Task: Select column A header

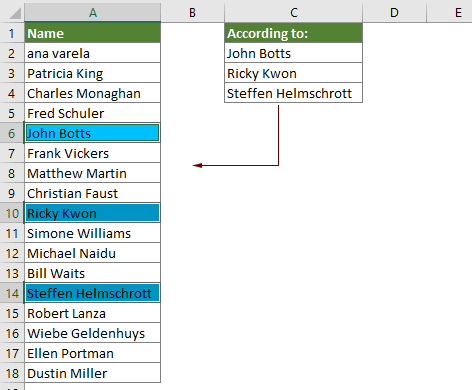Action: pyautogui.click(x=93, y=13)
